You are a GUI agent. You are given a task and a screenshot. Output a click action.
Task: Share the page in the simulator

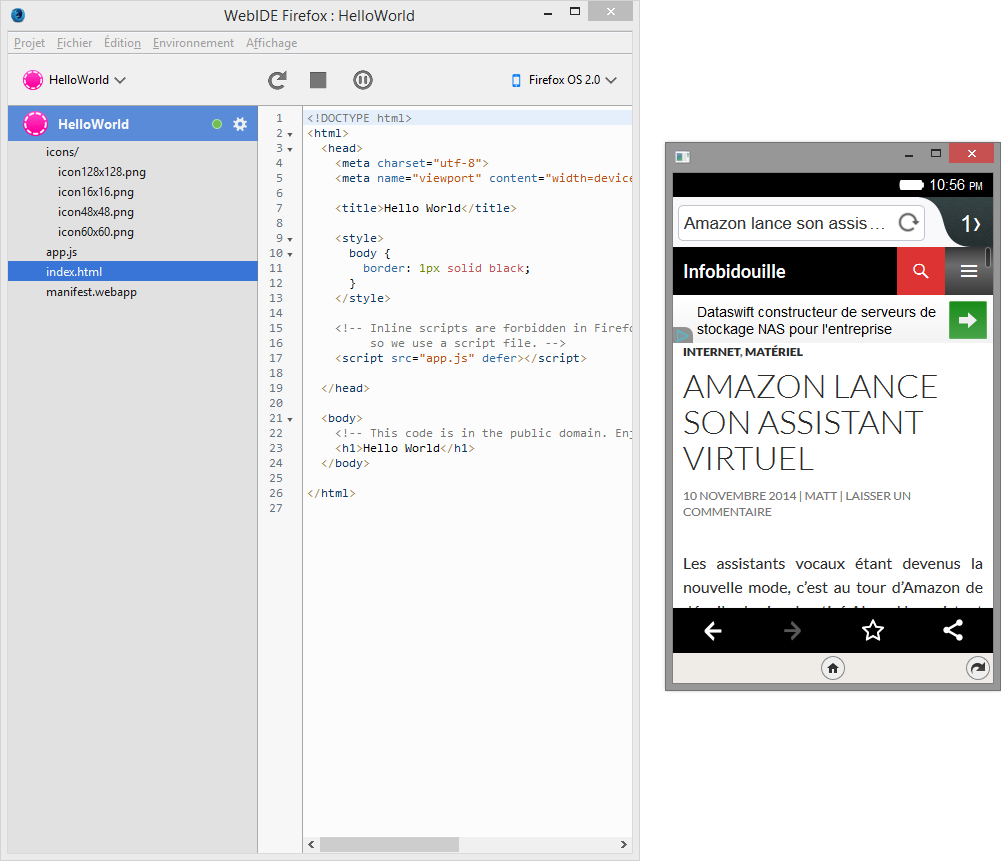coord(952,631)
